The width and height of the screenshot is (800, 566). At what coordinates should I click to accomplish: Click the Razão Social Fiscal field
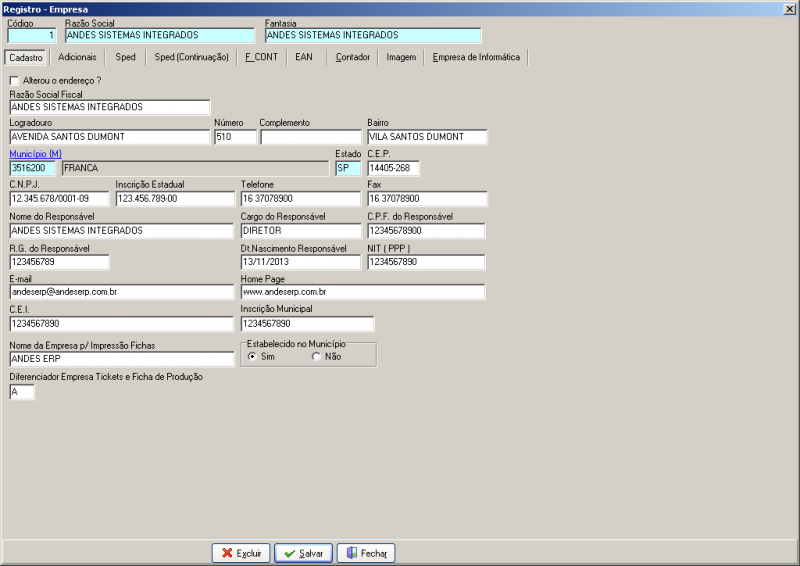point(110,107)
